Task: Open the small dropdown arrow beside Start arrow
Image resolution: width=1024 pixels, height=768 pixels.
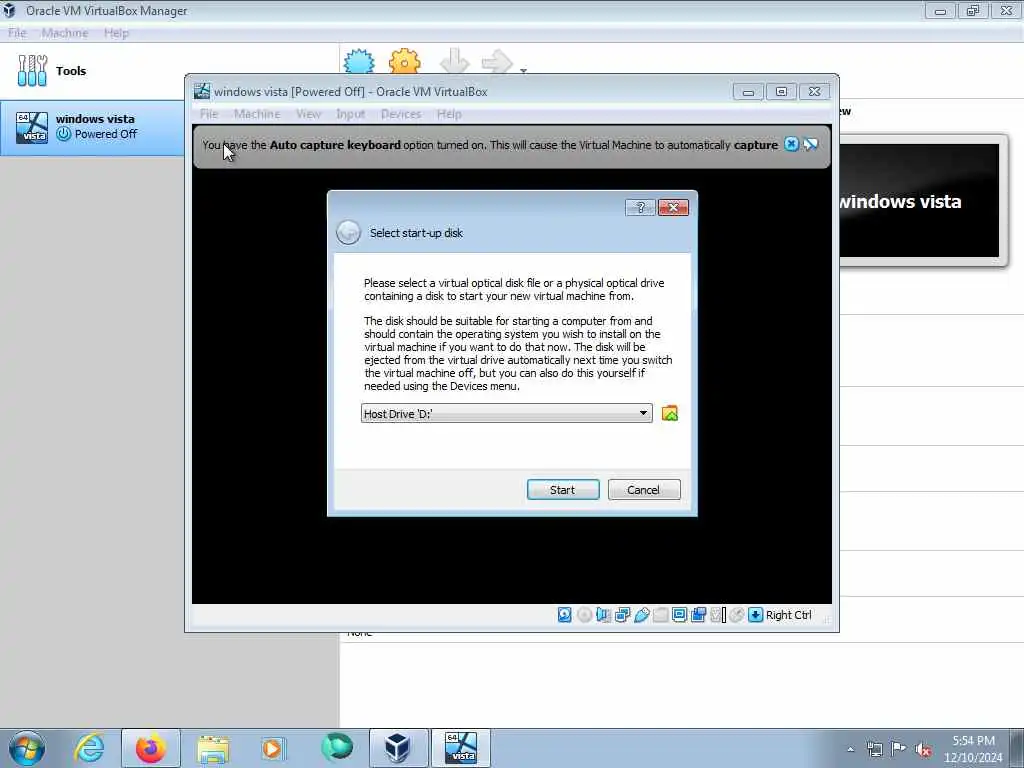Action: point(523,70)
